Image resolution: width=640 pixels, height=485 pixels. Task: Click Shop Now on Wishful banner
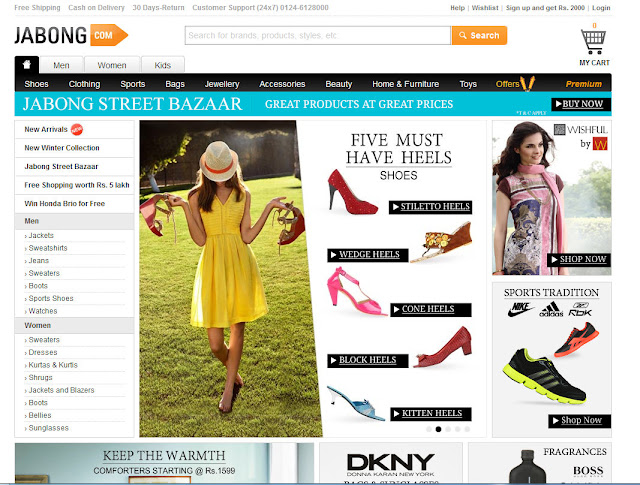(579, 260)
